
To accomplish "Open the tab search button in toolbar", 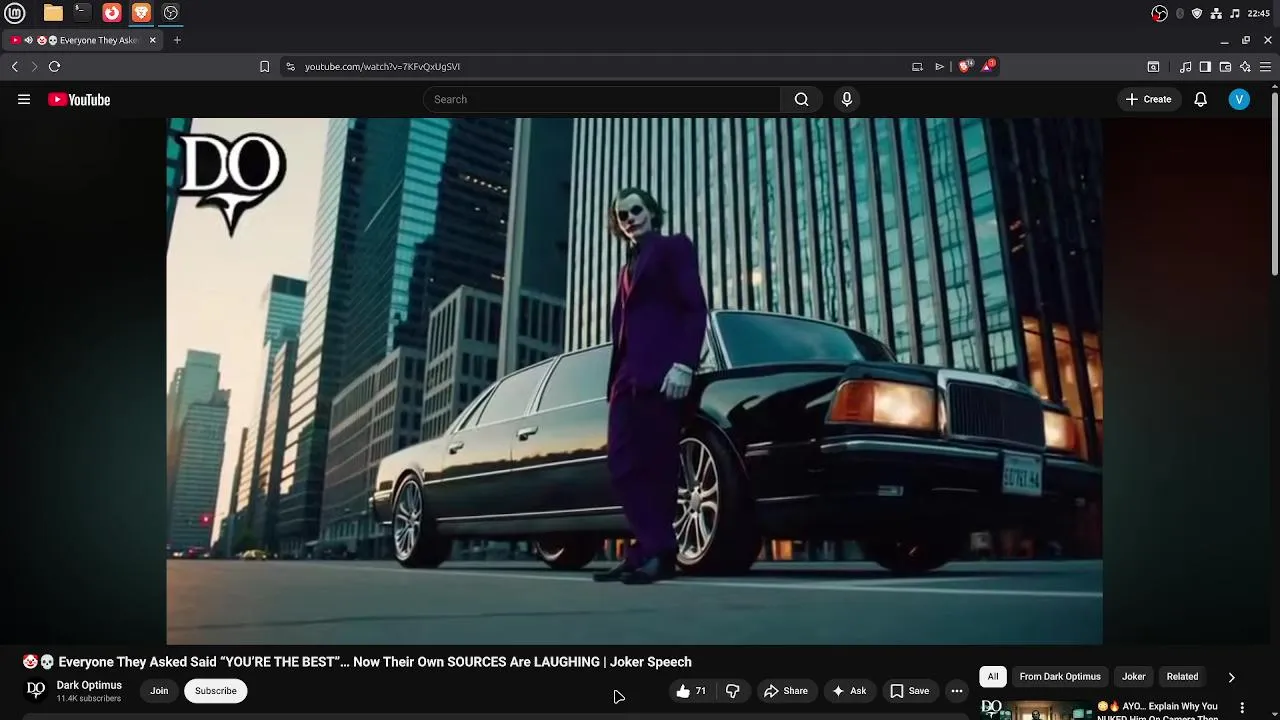I will pyautogui.click(x=1153, y=66).
